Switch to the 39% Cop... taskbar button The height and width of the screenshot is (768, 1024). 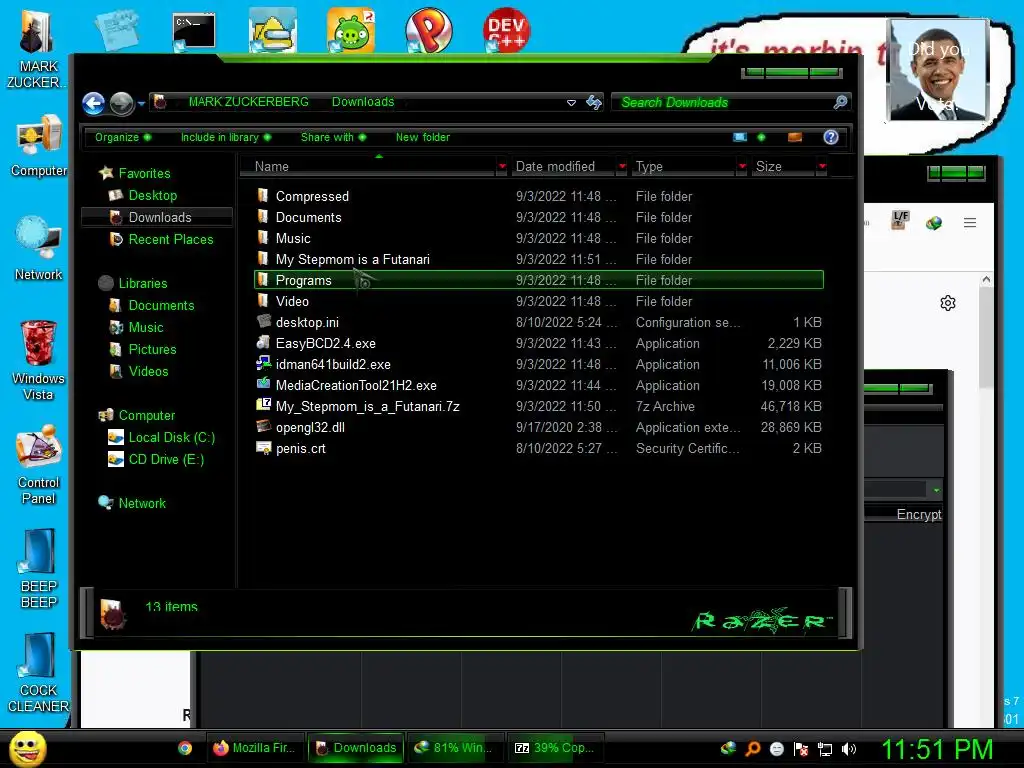[x=556, y=748]
